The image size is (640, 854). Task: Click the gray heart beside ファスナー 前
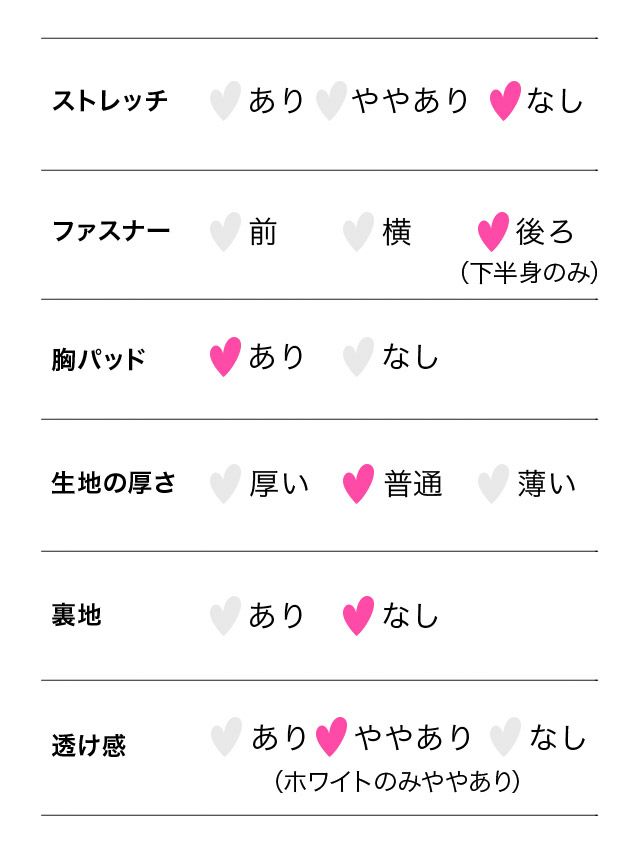pyautogui.click(x=226, y=232)
